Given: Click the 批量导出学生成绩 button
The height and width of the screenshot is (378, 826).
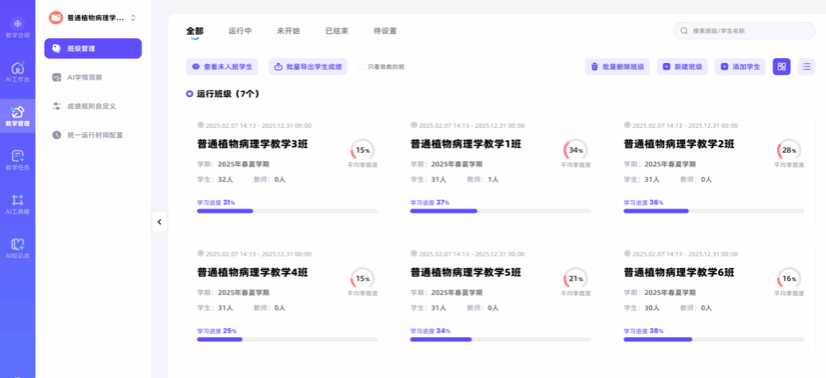Looking at the screenshot, I should tap(308, 67).
